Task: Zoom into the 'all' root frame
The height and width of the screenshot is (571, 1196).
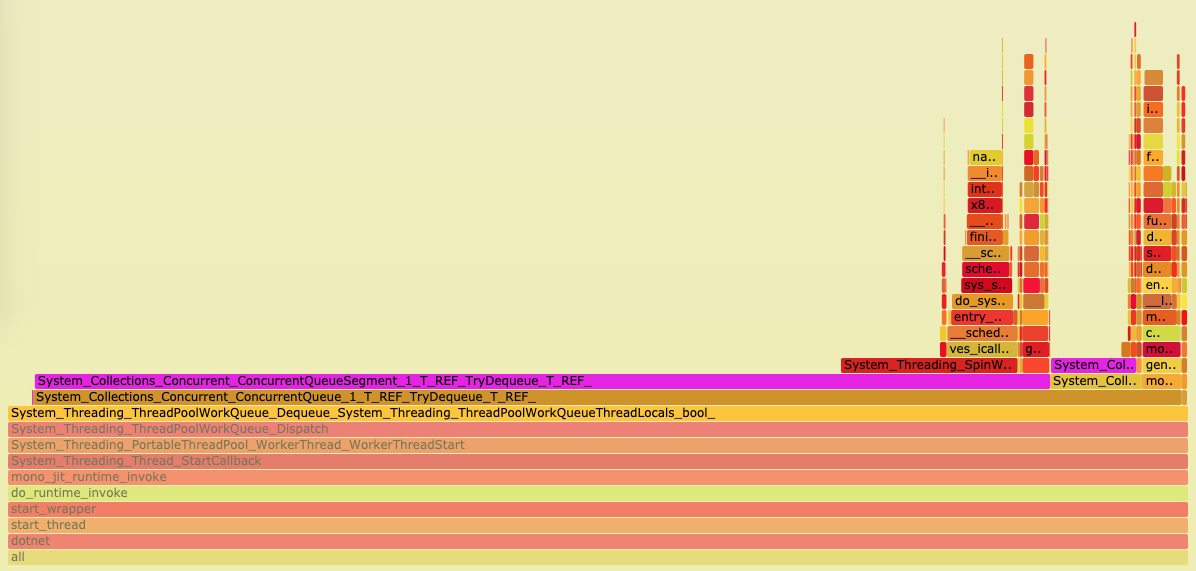Action: coord(597,557)
